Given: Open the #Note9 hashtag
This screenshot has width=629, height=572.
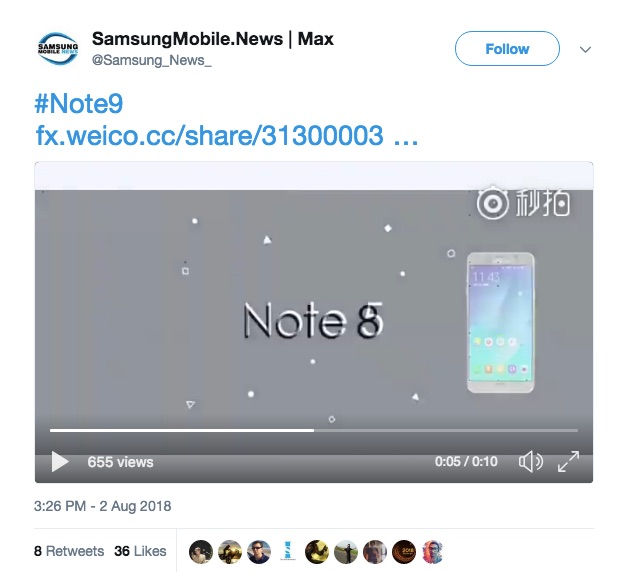Looking at the screenshot, I should [79, 103].
